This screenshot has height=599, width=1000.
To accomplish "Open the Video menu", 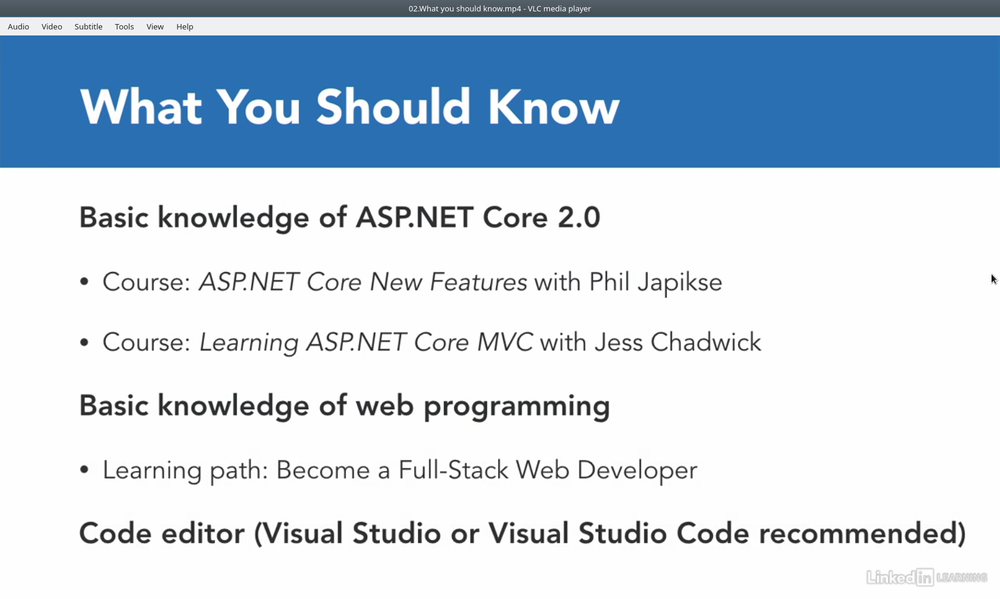I will [x=52, y=27].
